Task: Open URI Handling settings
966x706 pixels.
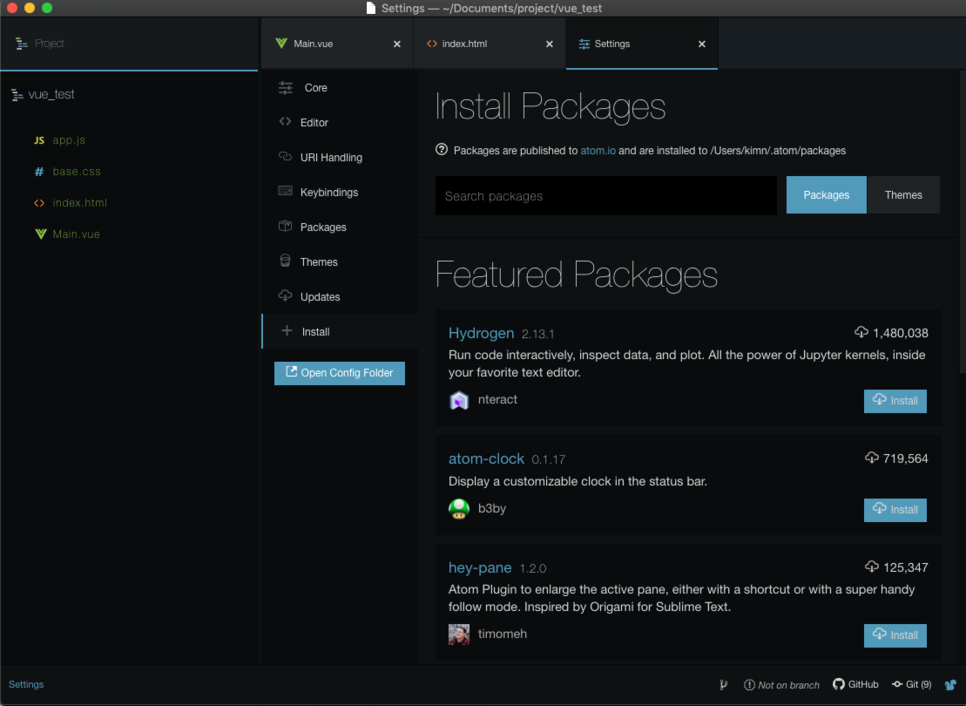Action: [x=340, y=157]
